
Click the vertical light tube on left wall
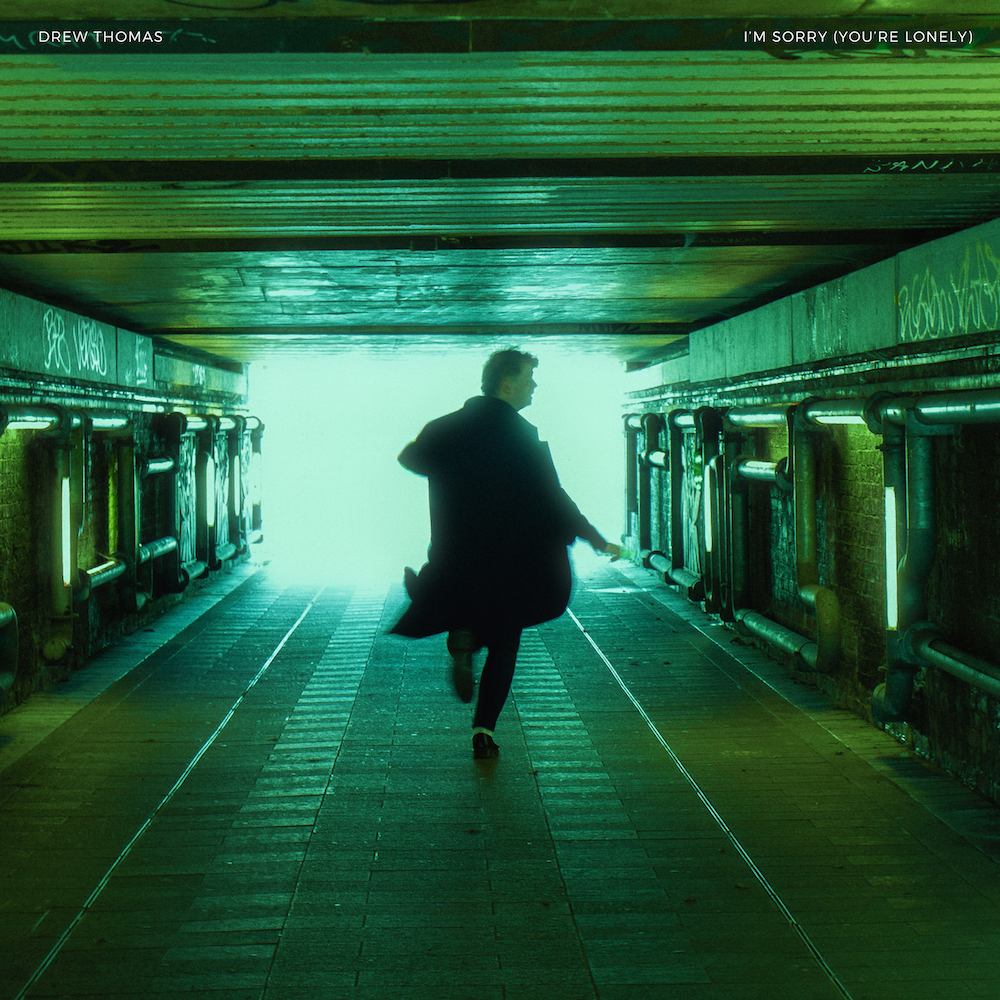coord(66,530)
